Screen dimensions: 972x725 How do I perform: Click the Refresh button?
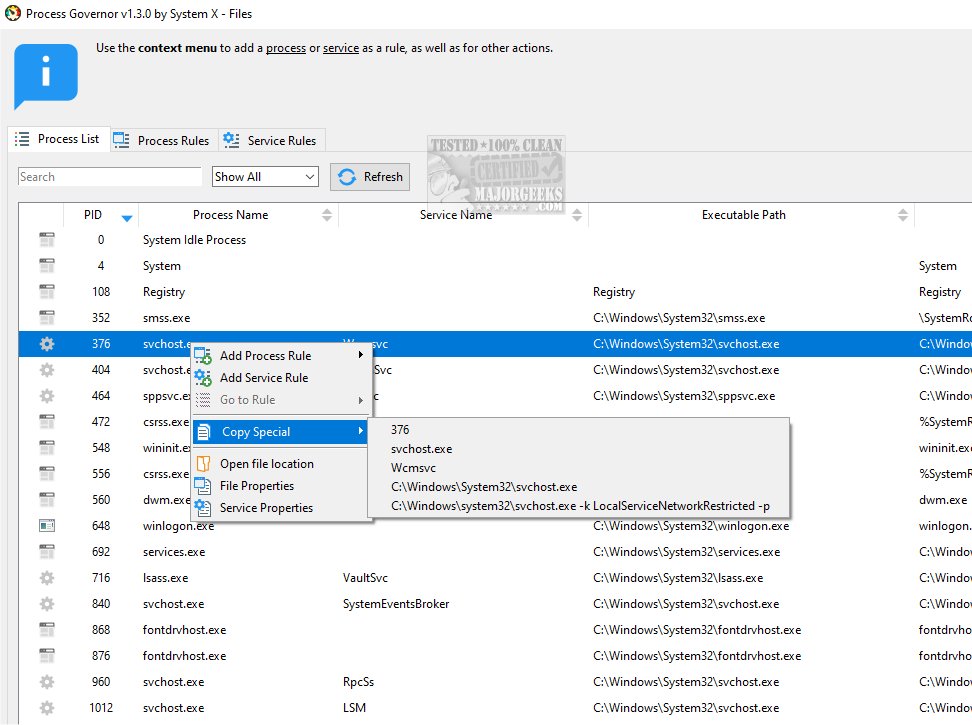point(370,177)
